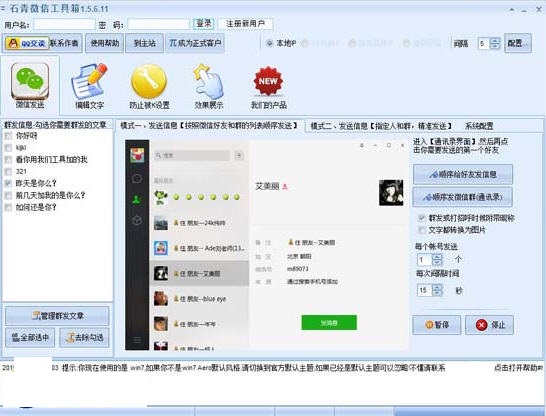
Task: Click the 每次间隔时间 value 15 field
Action: coord(425,290)
